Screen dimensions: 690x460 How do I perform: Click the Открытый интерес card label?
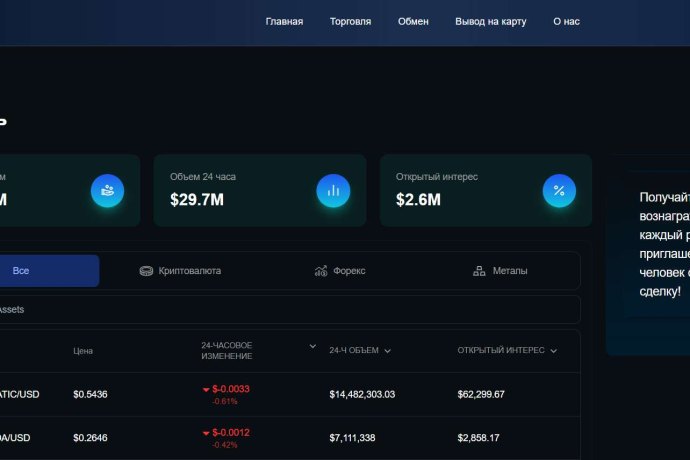(x=437, y=177)
